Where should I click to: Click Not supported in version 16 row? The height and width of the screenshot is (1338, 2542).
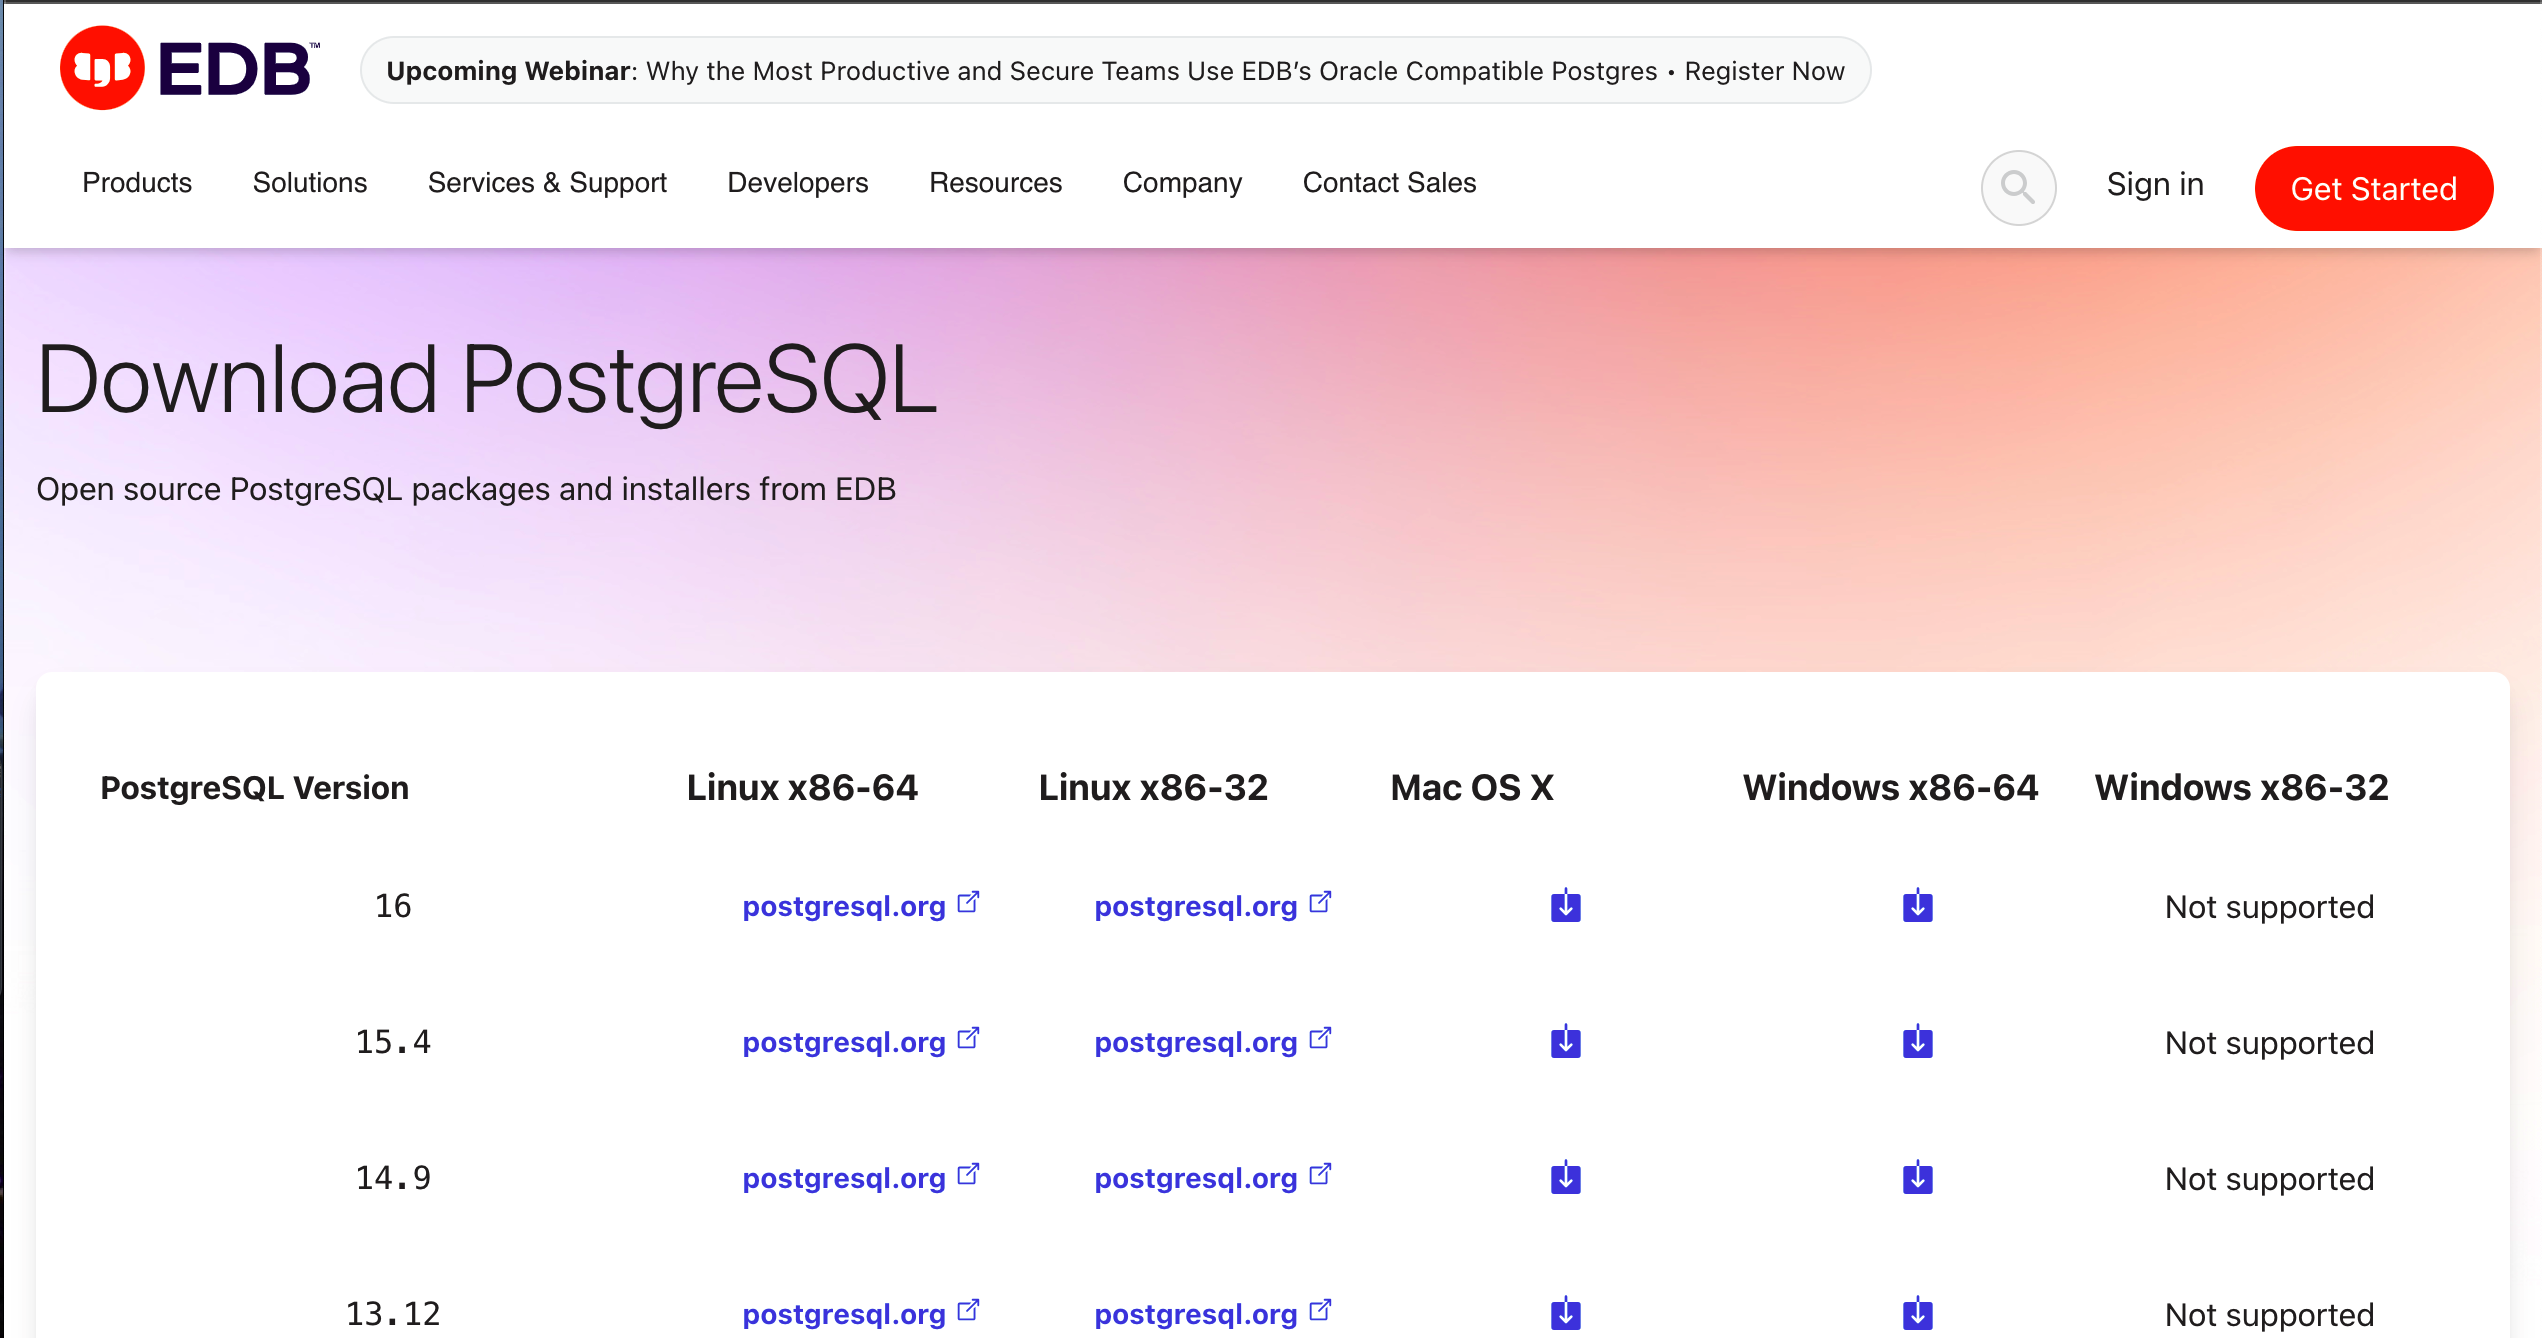[2269, 907]
